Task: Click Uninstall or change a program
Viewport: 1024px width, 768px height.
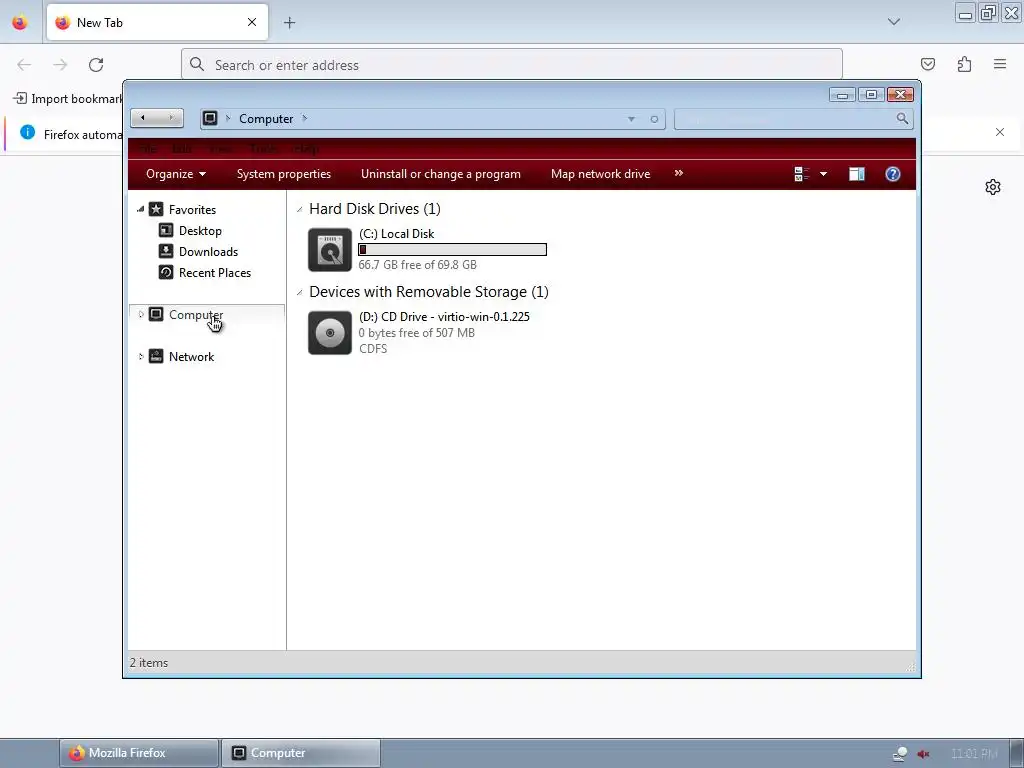Action: 441,174
